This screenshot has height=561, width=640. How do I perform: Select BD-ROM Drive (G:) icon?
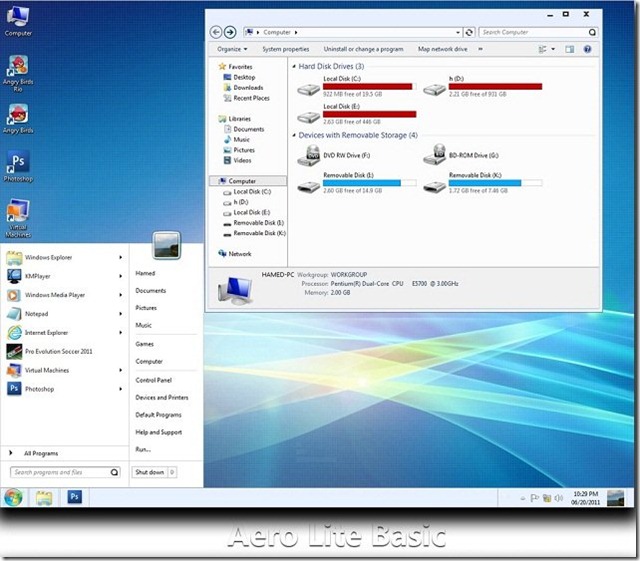[x=434, y=155]
